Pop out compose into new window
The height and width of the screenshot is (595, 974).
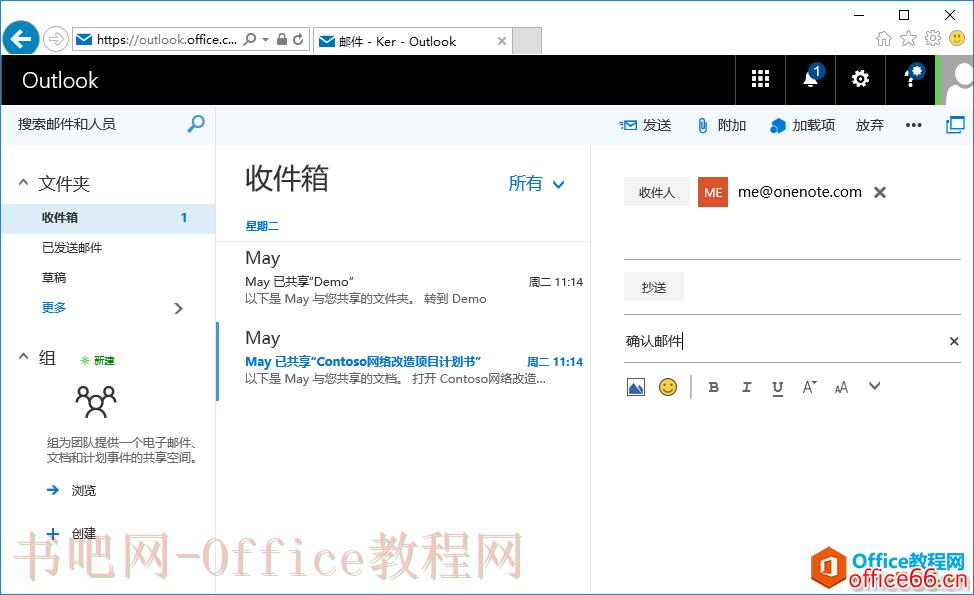(x=955, y=125)
